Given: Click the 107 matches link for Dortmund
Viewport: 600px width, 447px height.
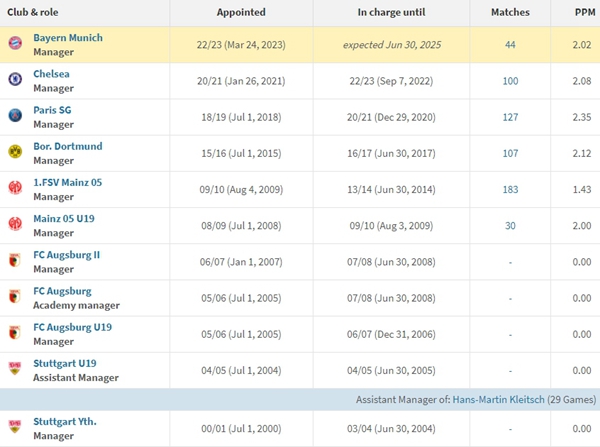Looking at the screenshot, I should pos(510,153).
